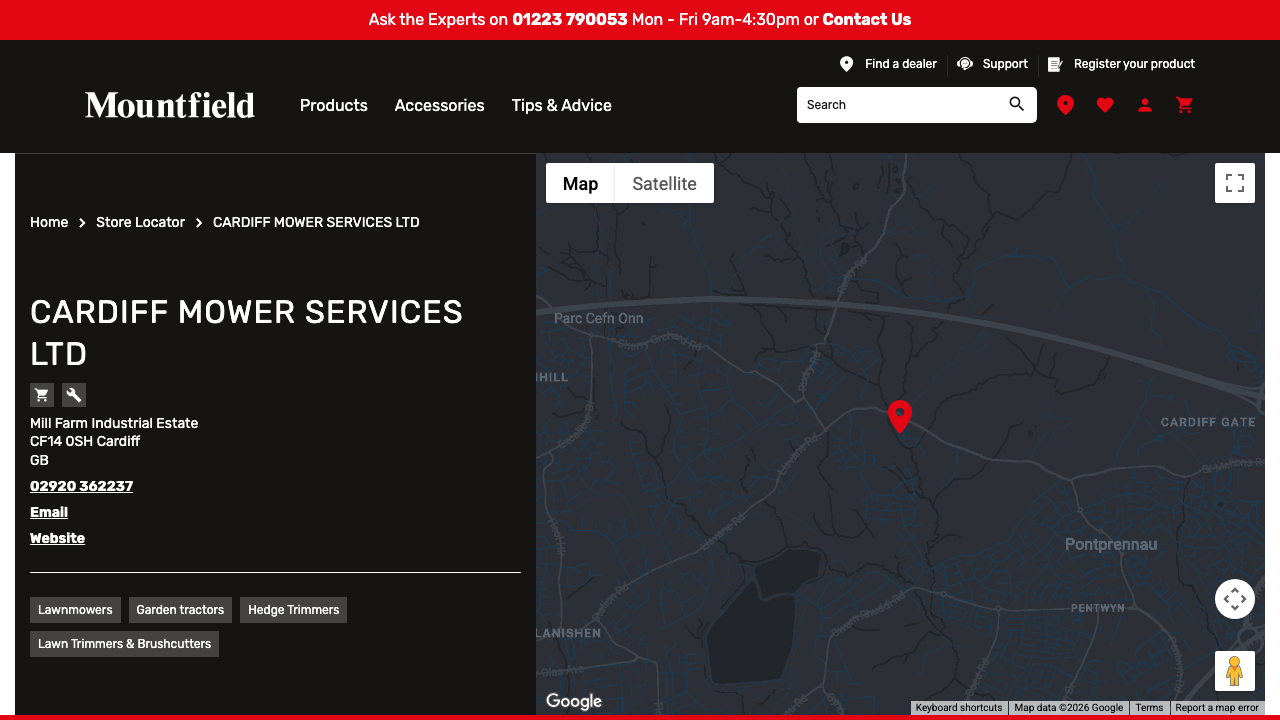Click the shopping cart icon beside the wrench
1280x720 pixels.
click(41, 394)
